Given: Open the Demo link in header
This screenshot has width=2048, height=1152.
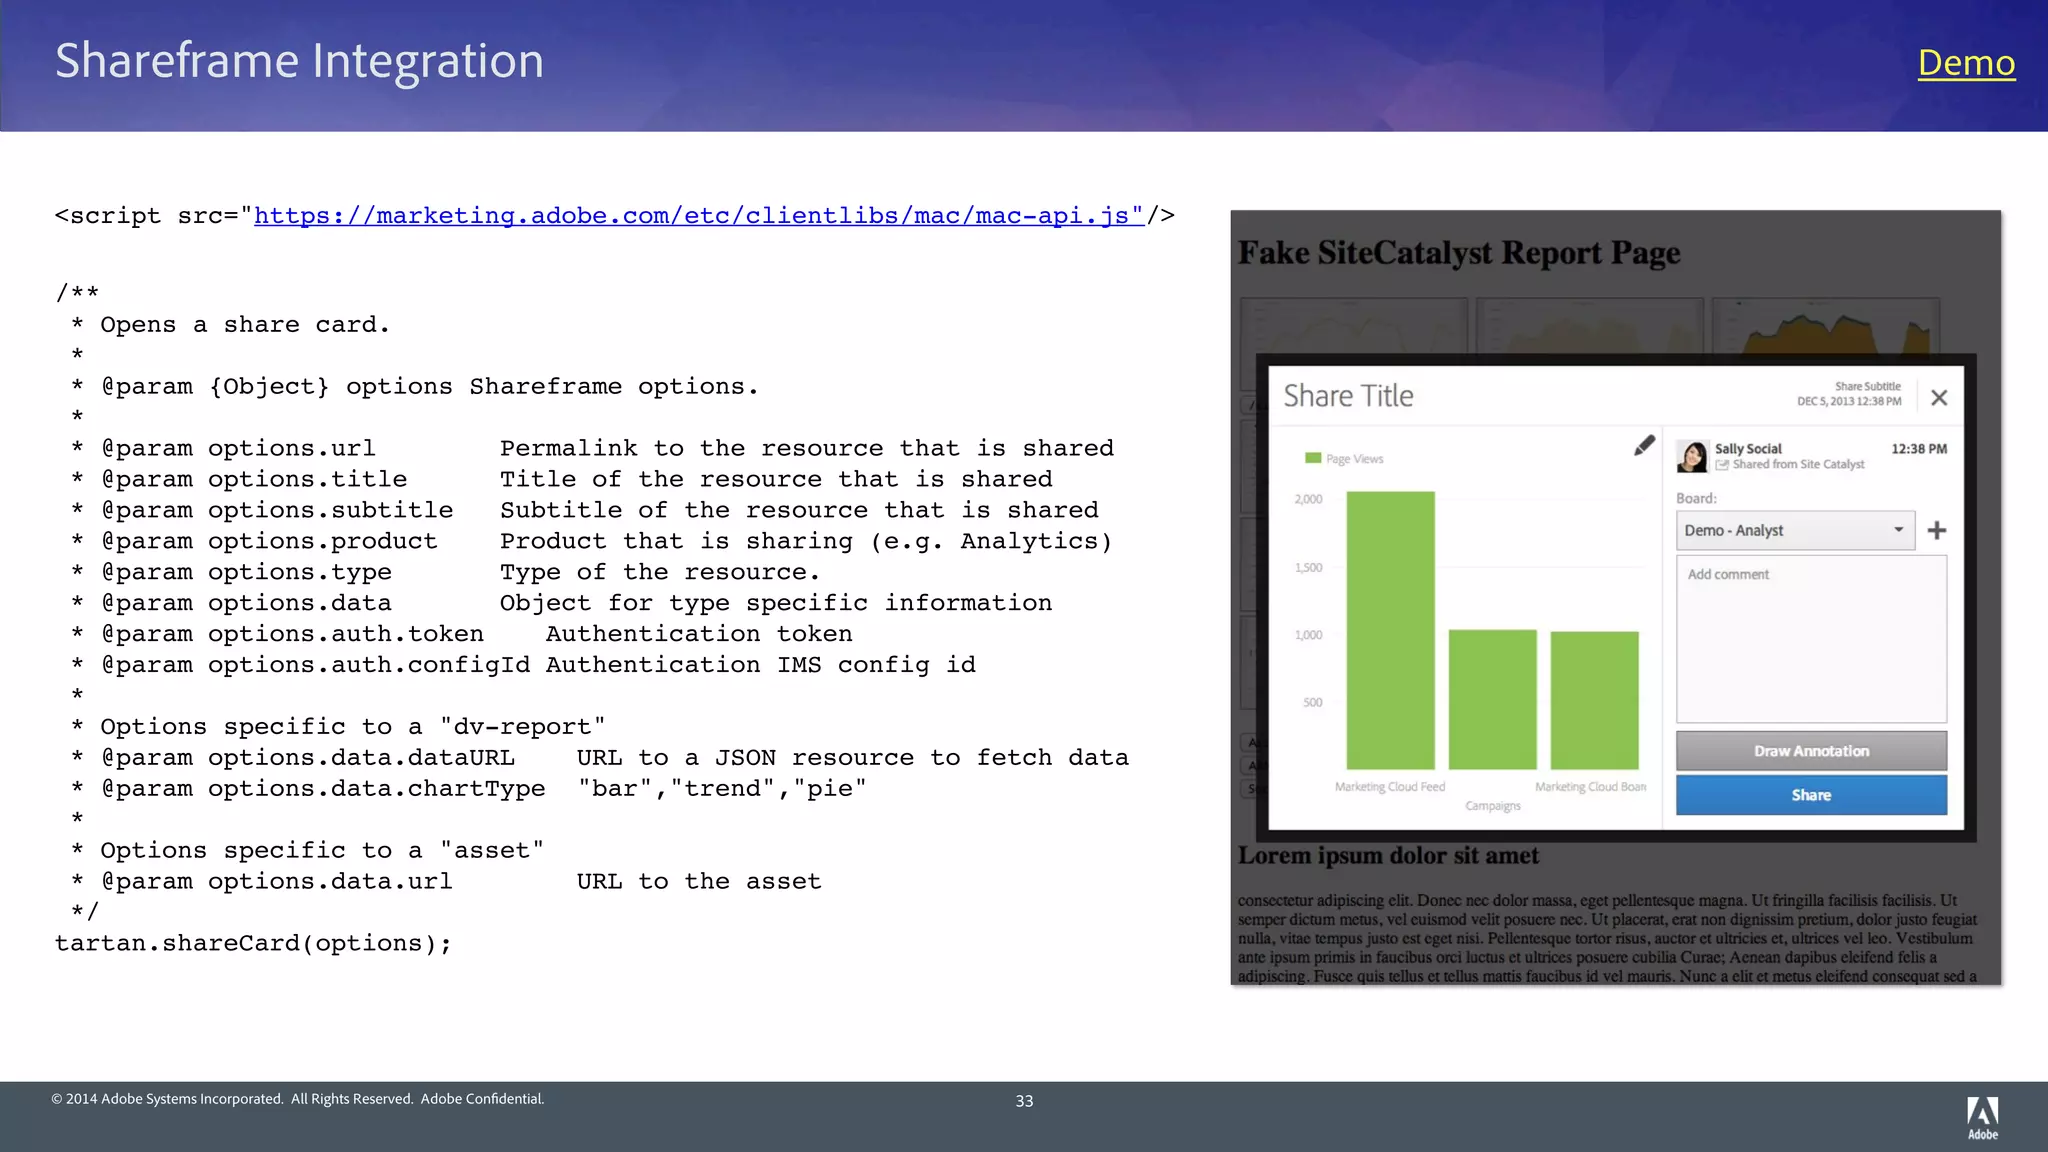Looking at the screenshot, I should [1966, 62].
